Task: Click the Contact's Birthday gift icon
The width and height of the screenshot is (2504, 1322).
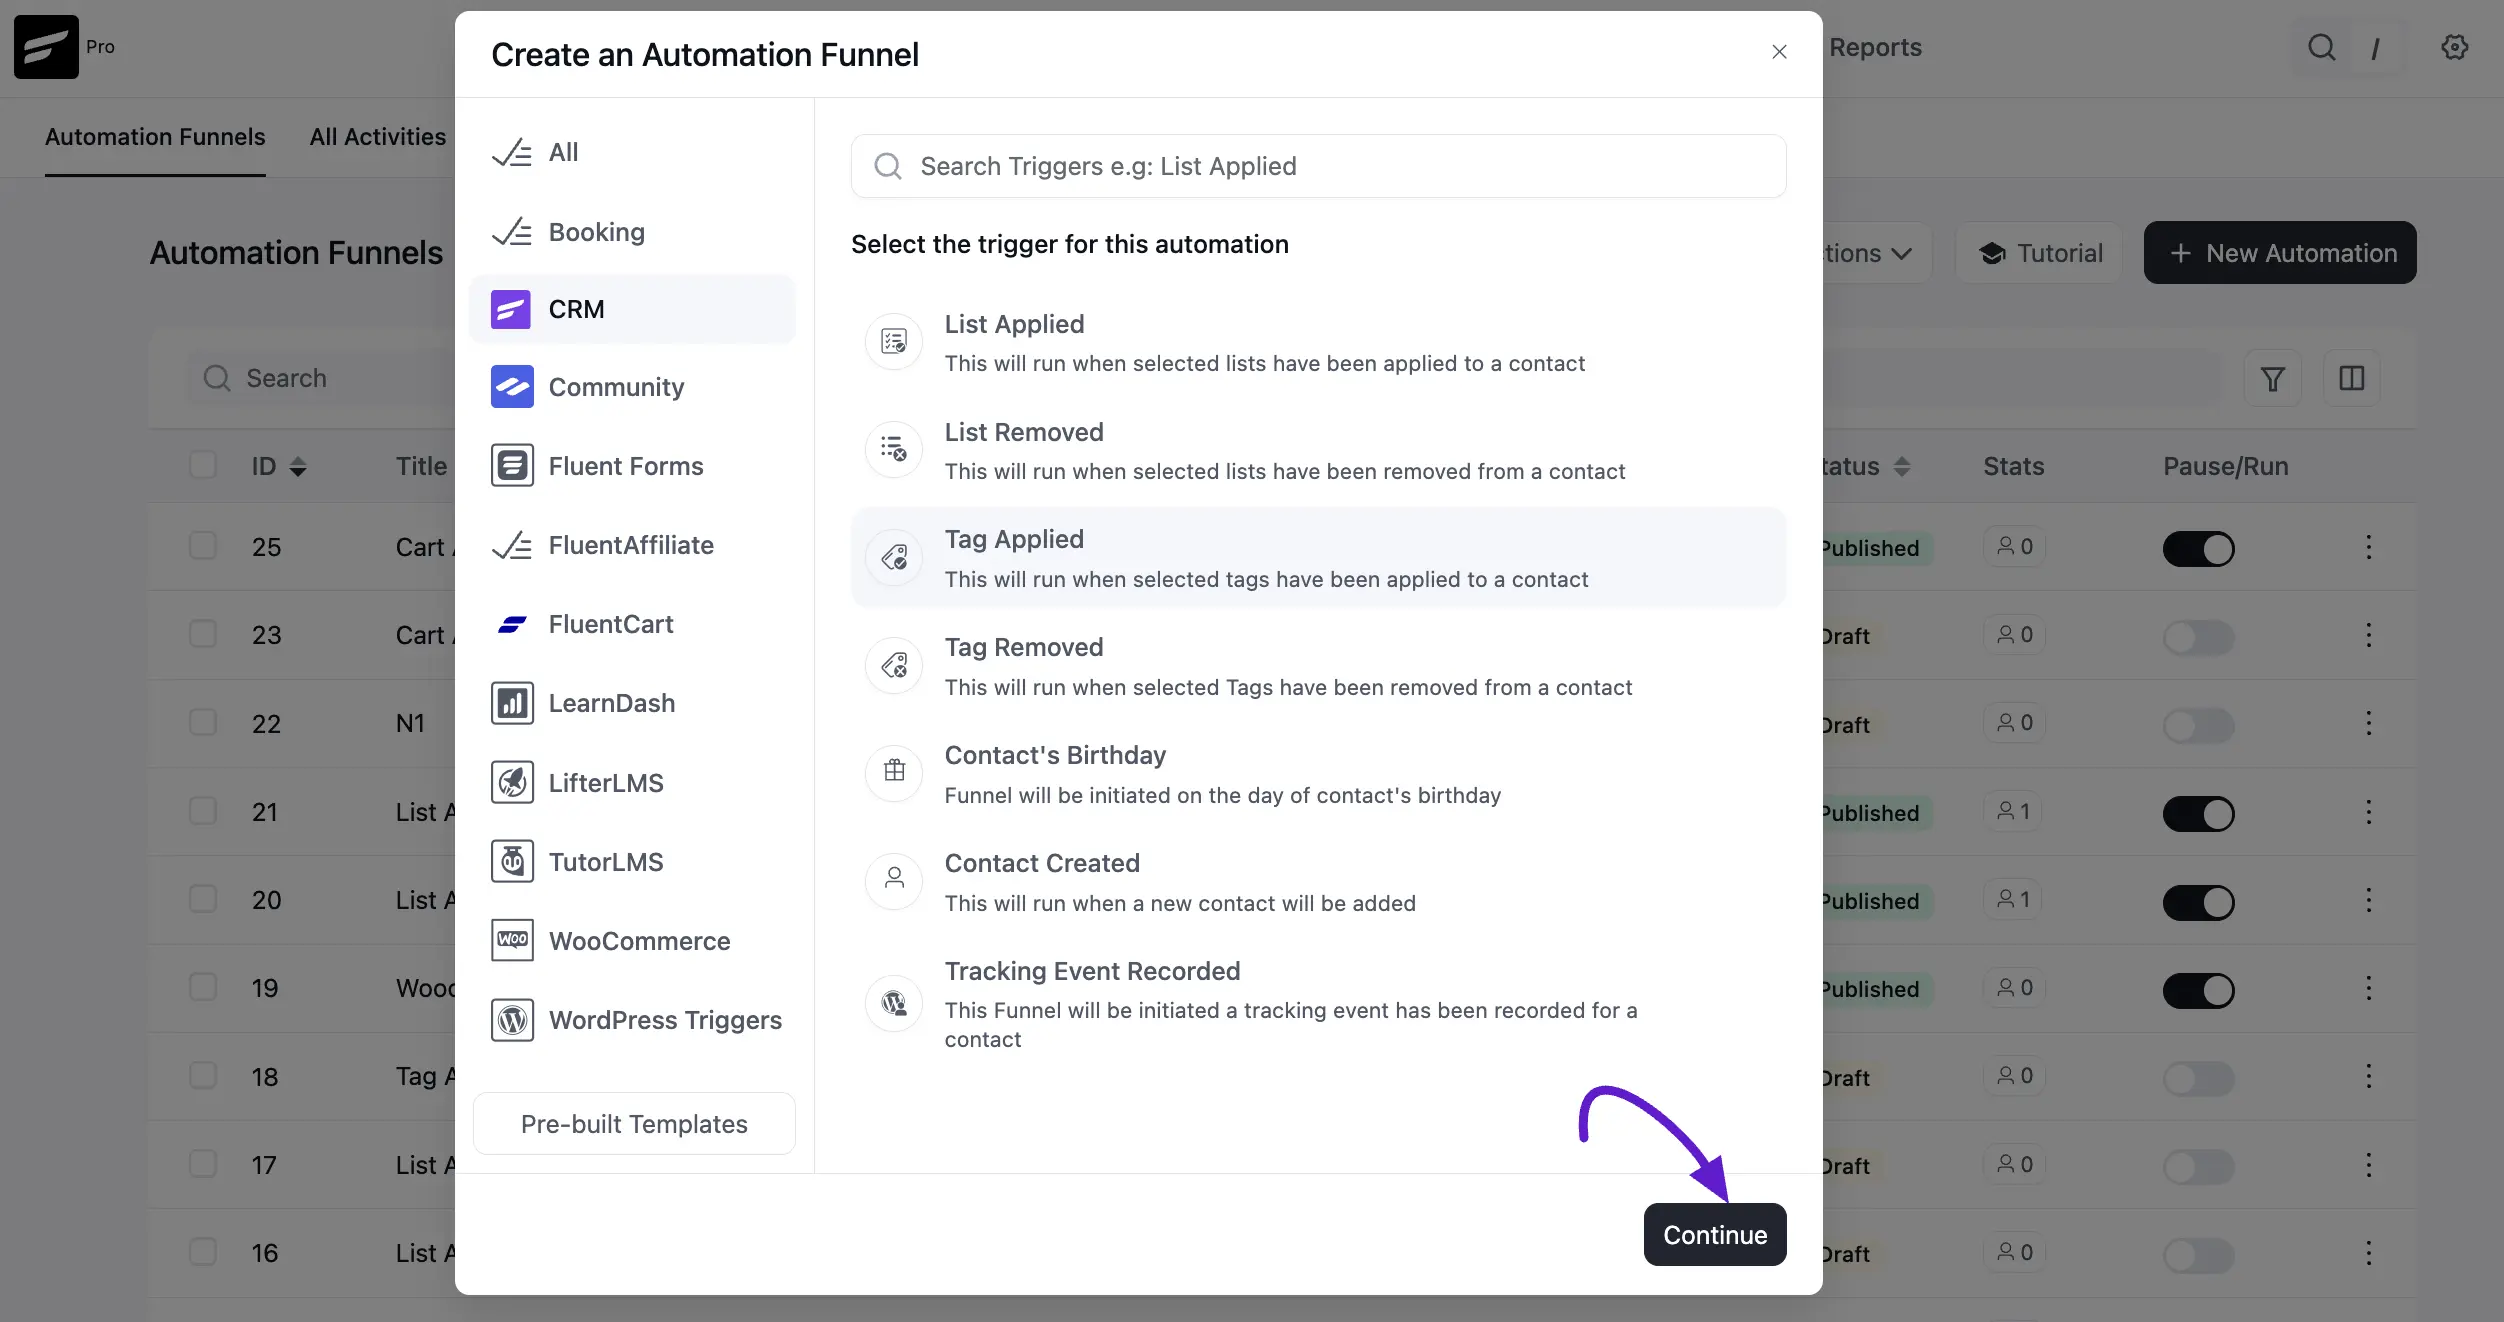Action: click(x=894, y=771)
